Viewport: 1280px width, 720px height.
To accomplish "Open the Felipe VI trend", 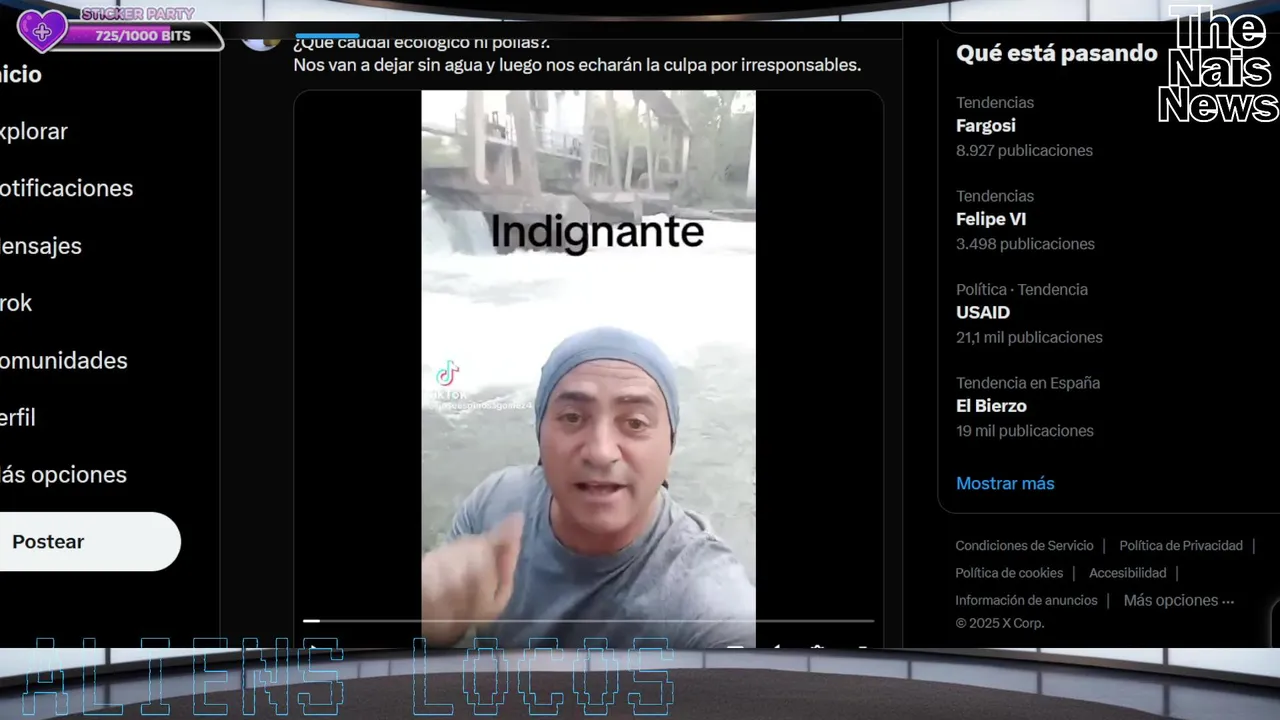I will coord(991,219).
